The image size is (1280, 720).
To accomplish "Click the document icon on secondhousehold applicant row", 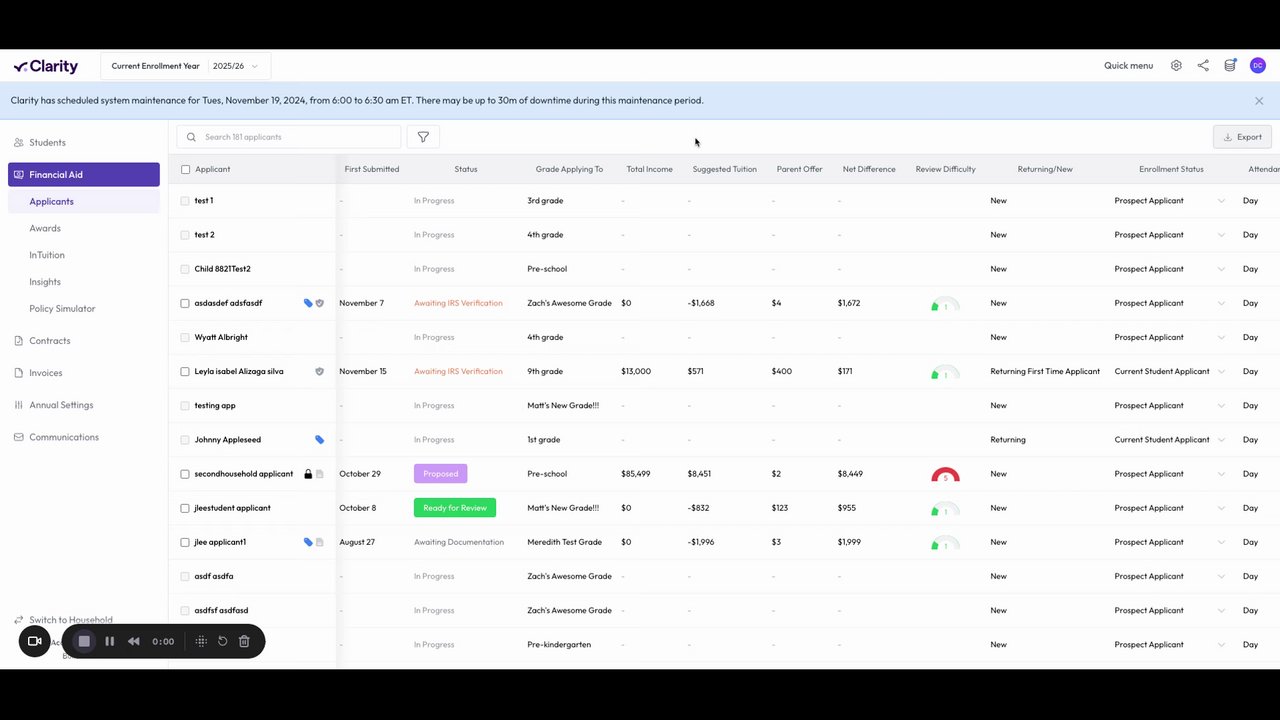I will 320,474.
